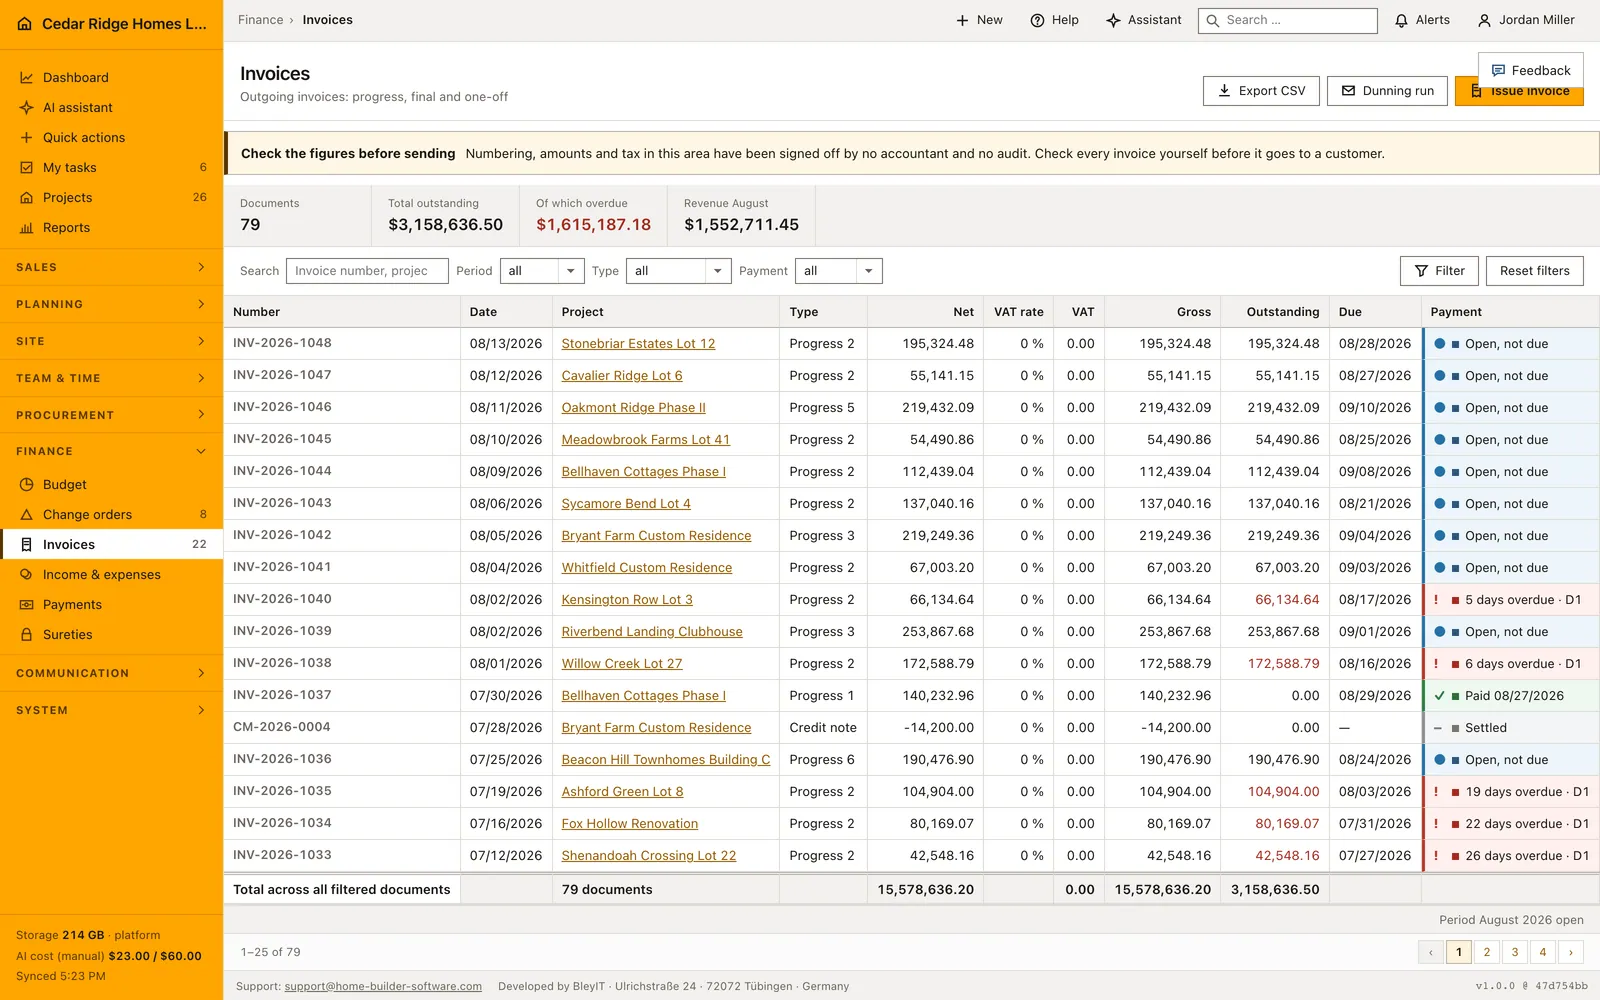Click the Finance breadcrumb
The height and width of the screenshot is (1000, 1600).
click(x=261, y=20)
